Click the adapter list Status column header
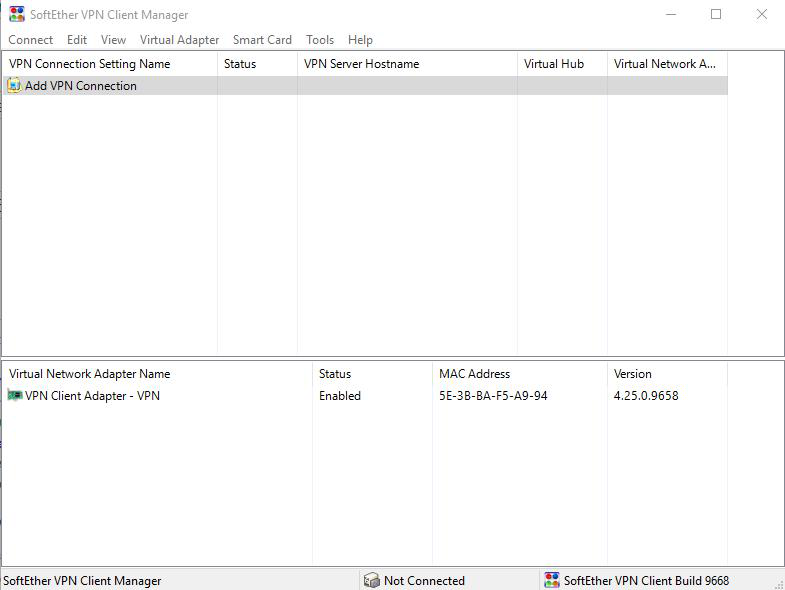The width and height of the screenshot is (785, 590). [x=372, y=374]
